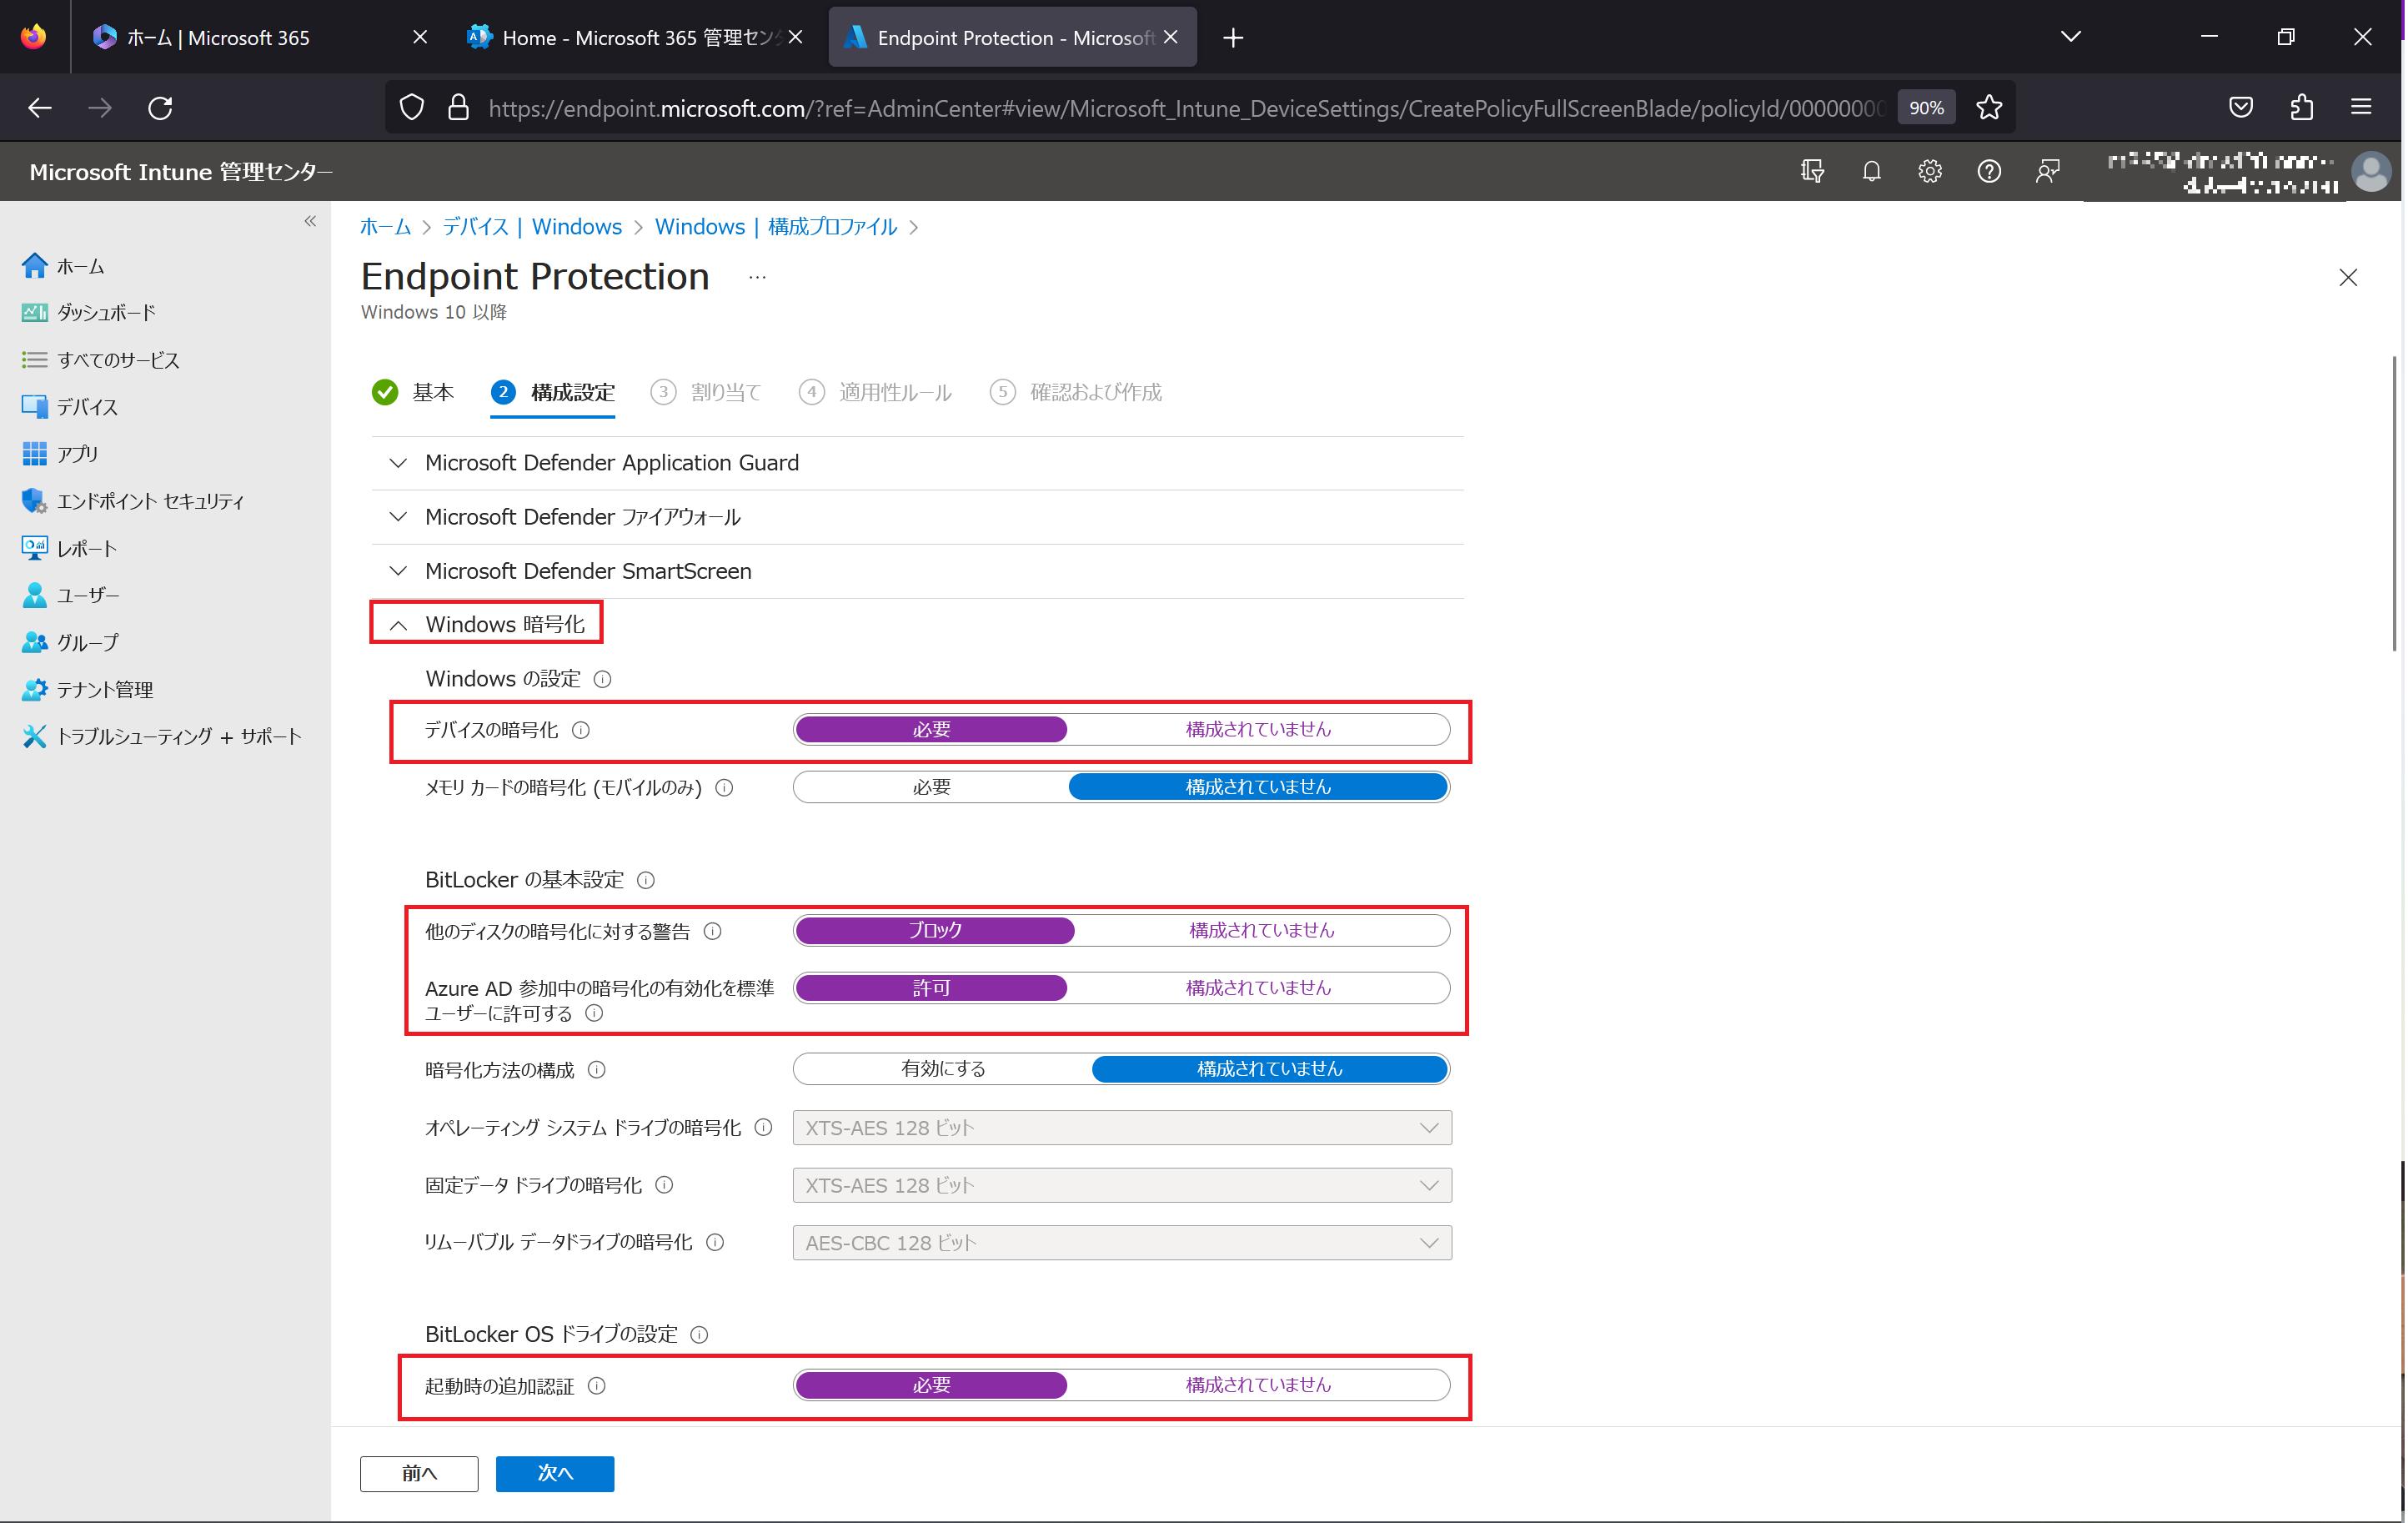
Task: Set 他のディスクの暗号化に対する警告 to ブロック
Action: click(x=935, y=931)
